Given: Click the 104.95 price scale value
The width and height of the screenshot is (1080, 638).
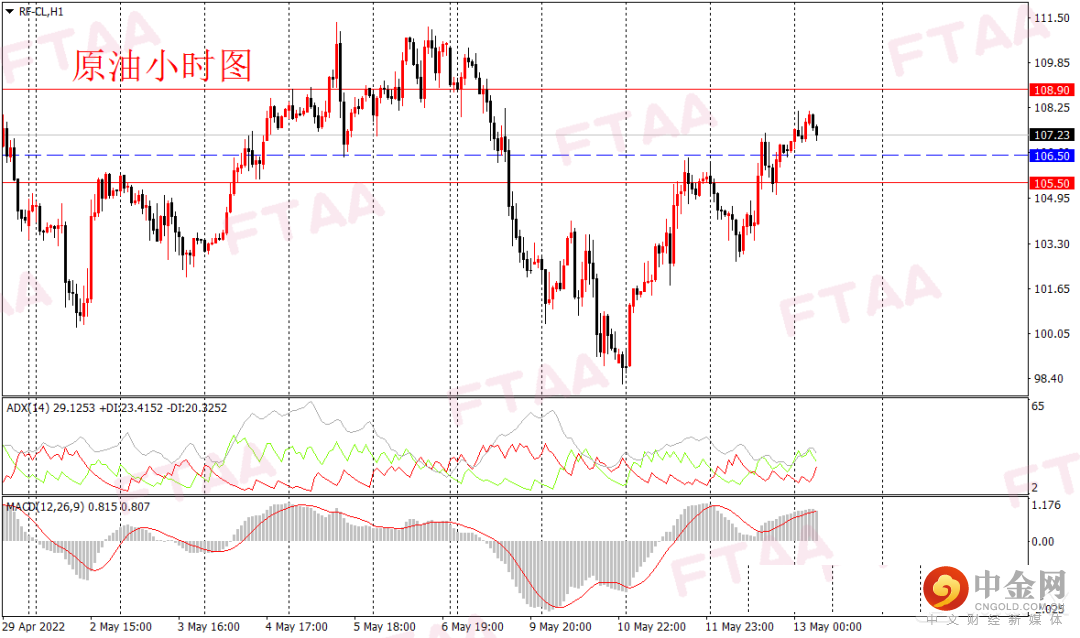Looking at the screenshot, I should point(1052,199).
